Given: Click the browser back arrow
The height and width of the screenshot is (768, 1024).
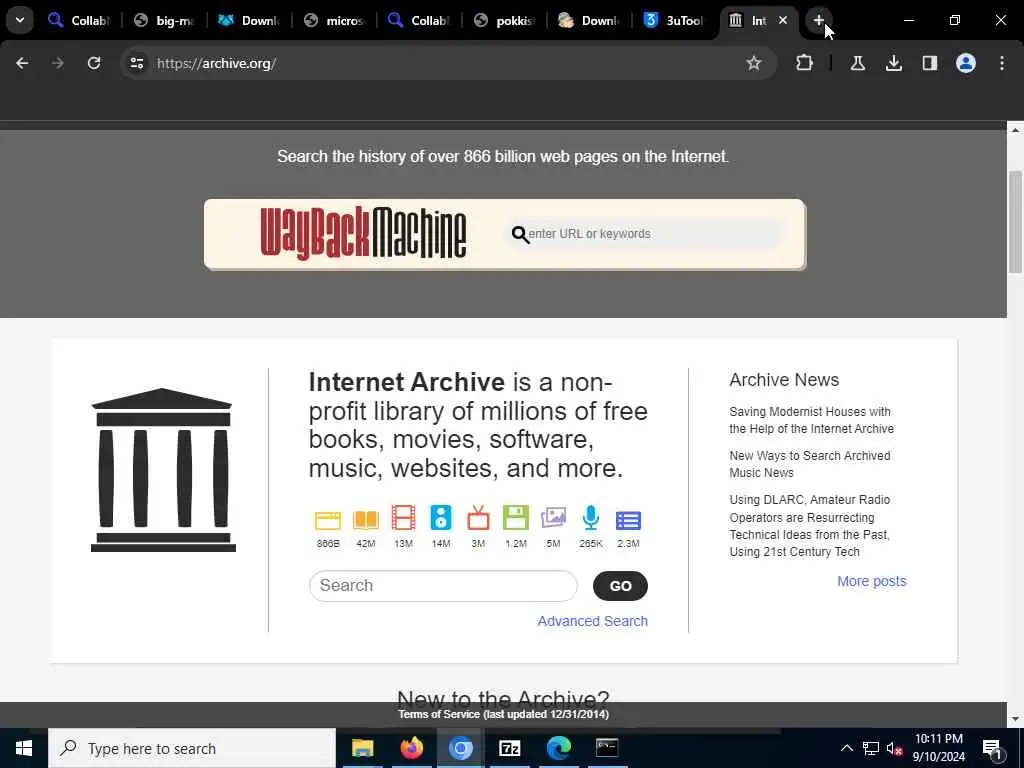Looking at the screenshot, I should point(22,63).
